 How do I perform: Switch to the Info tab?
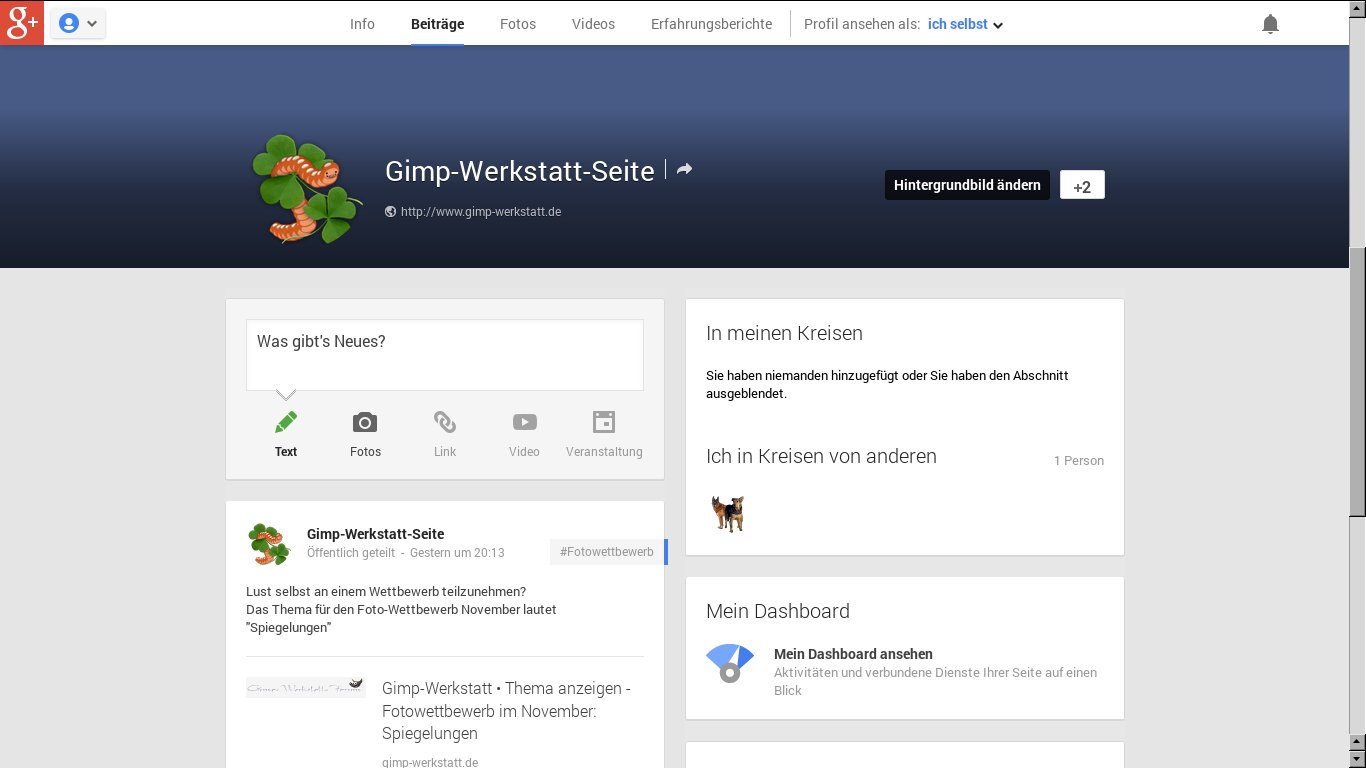pyautogui.click(x=362, y=24)
